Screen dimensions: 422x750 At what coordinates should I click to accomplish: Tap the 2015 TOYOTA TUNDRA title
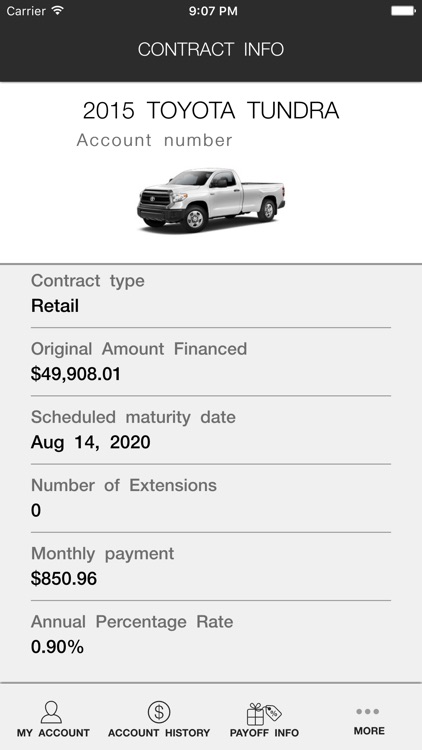pos(211,110)
